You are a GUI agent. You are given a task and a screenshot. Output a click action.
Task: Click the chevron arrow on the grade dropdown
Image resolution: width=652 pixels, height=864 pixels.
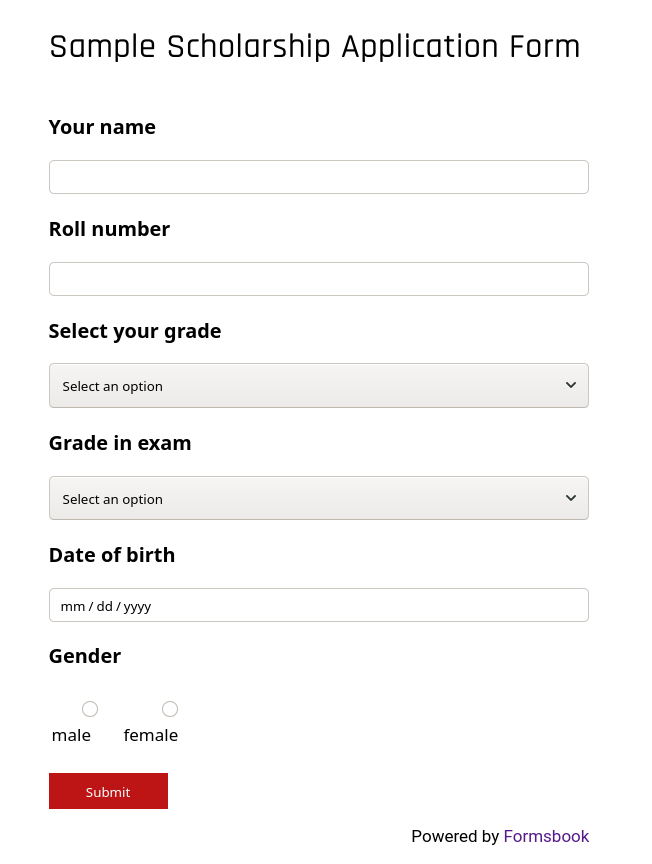(571, 385)
